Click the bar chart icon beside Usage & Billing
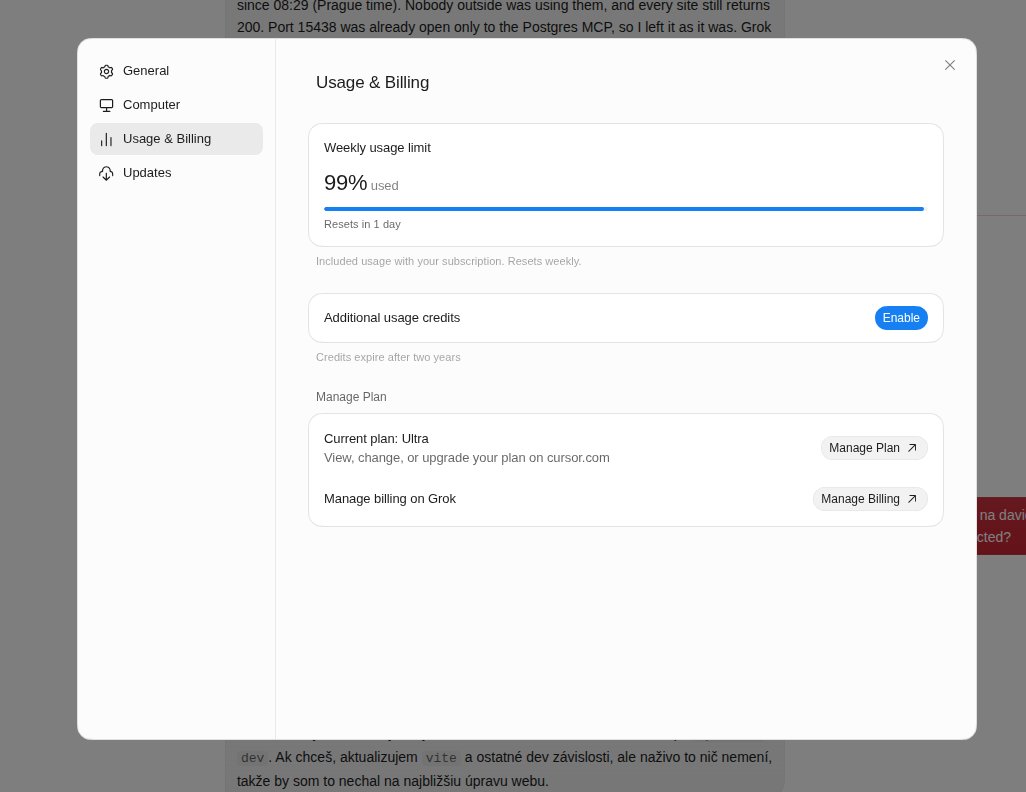This screenshot has width=1026, height=792. pos(106,139)
